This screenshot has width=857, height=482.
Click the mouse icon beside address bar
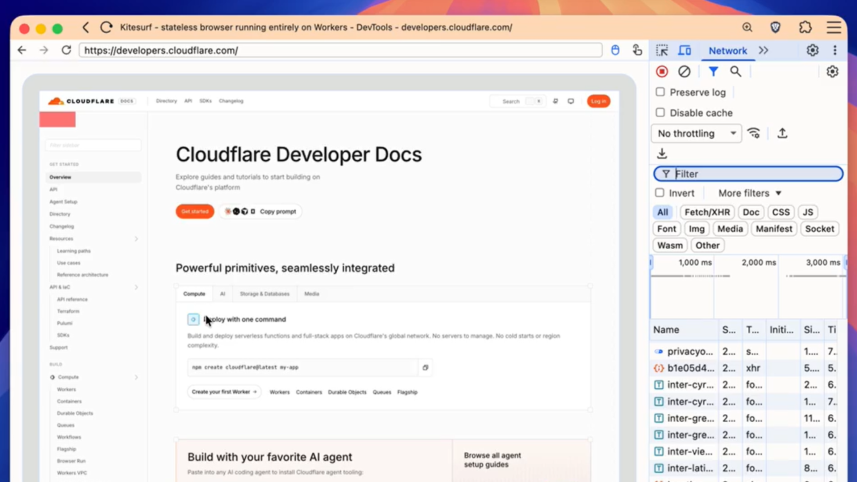[615, 50]
